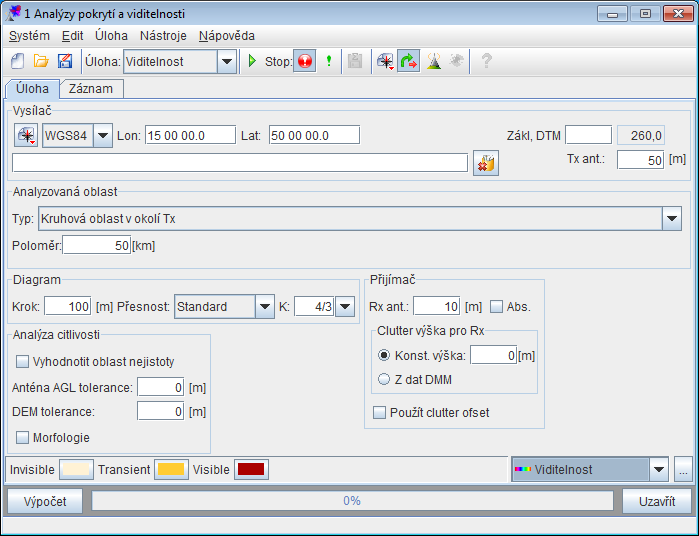Open the WGS84 coordinate system dropdown
The height and width of the screenshot is (536, 699).
tap(102, 136)
